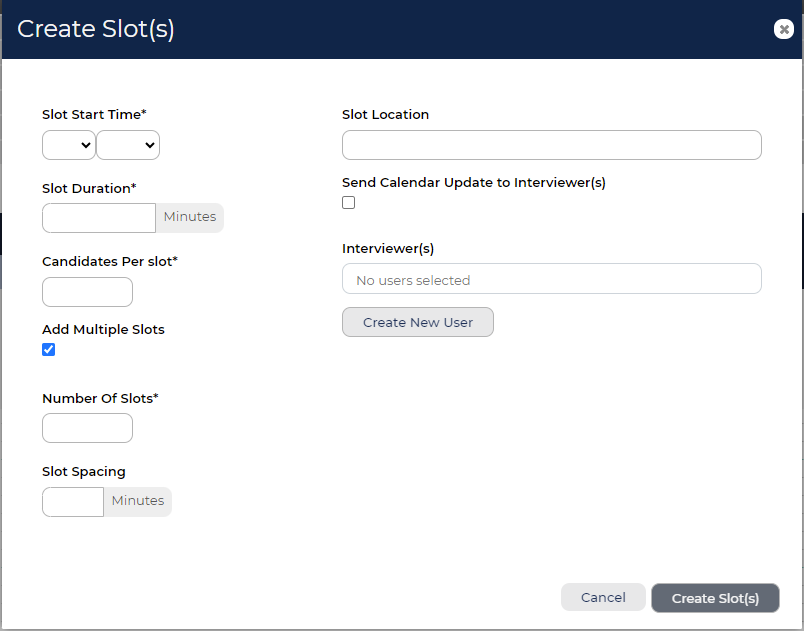Open the Slot Start Time minute dropdown
The image size is (804, 631).
coord(128,145)
